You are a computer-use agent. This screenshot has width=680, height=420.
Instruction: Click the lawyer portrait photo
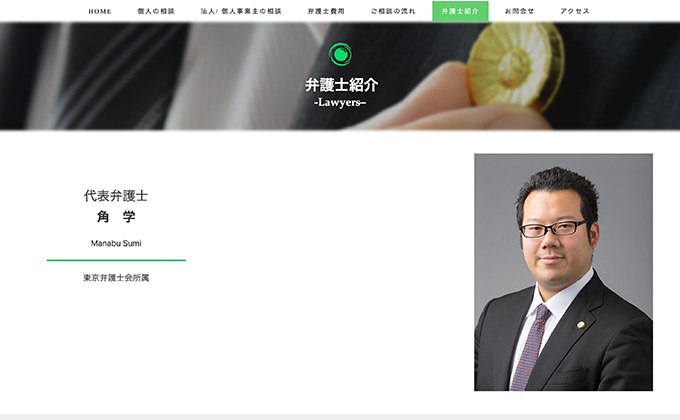[563, 272]
